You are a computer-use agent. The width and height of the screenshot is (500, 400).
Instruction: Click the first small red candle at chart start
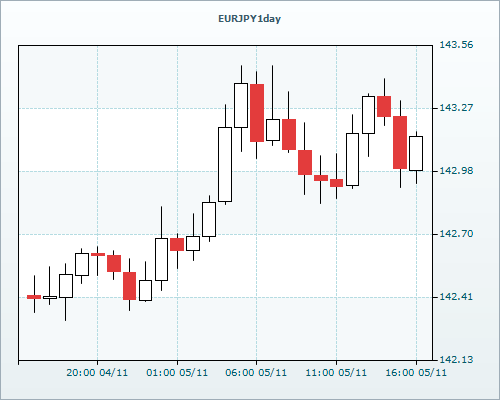click(34, 297)
